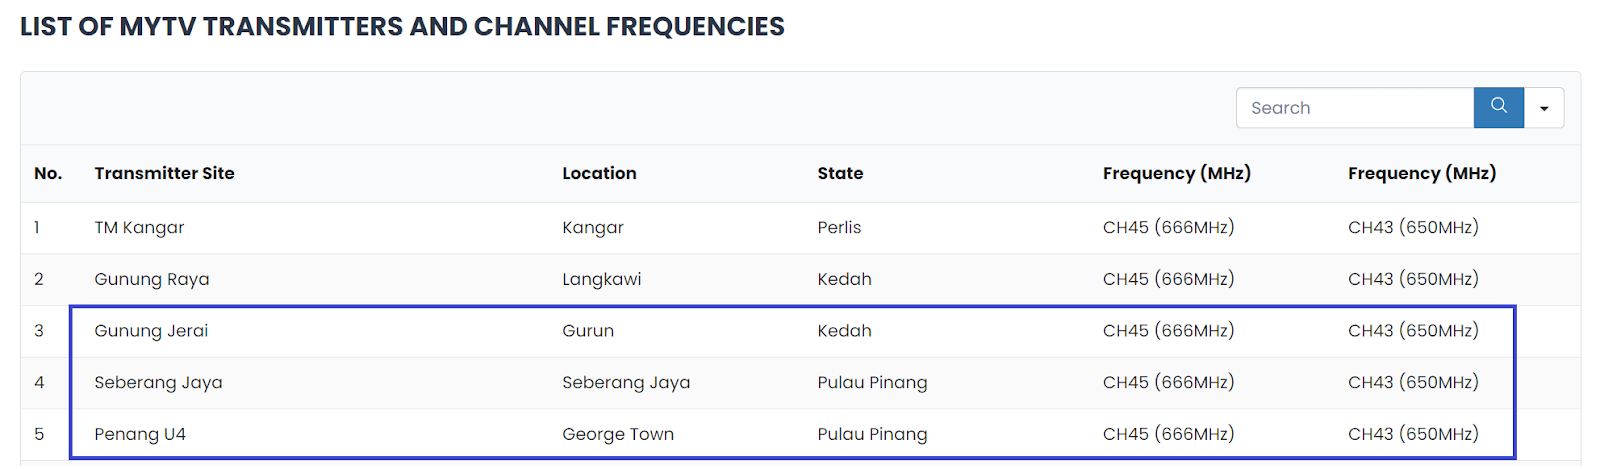
Task: Click the Perlis state cell
Action: point(839,227)
